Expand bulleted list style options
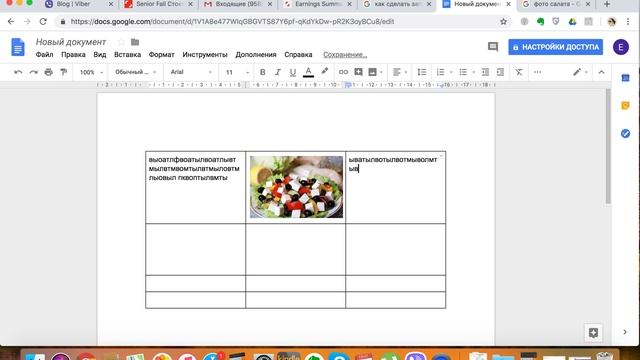Image resolution: width=640 pixels, height=360 pixels. [x=473, y=73]
